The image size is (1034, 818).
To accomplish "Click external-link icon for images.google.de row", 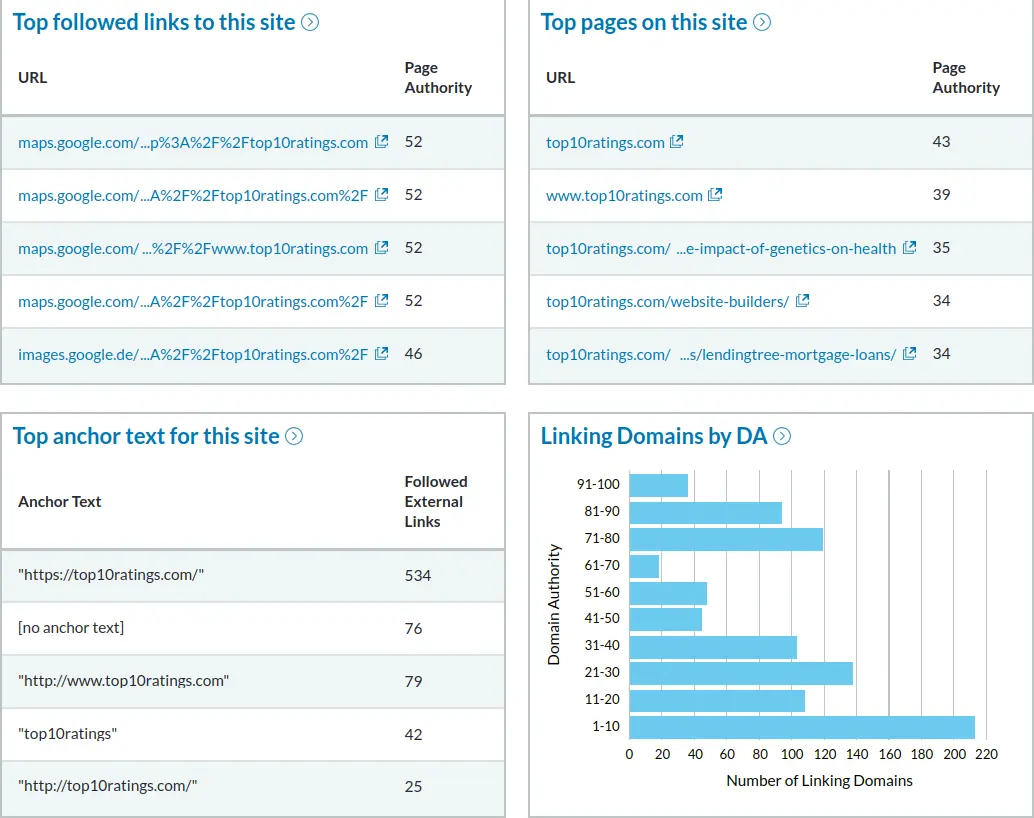I will (381, 354).
